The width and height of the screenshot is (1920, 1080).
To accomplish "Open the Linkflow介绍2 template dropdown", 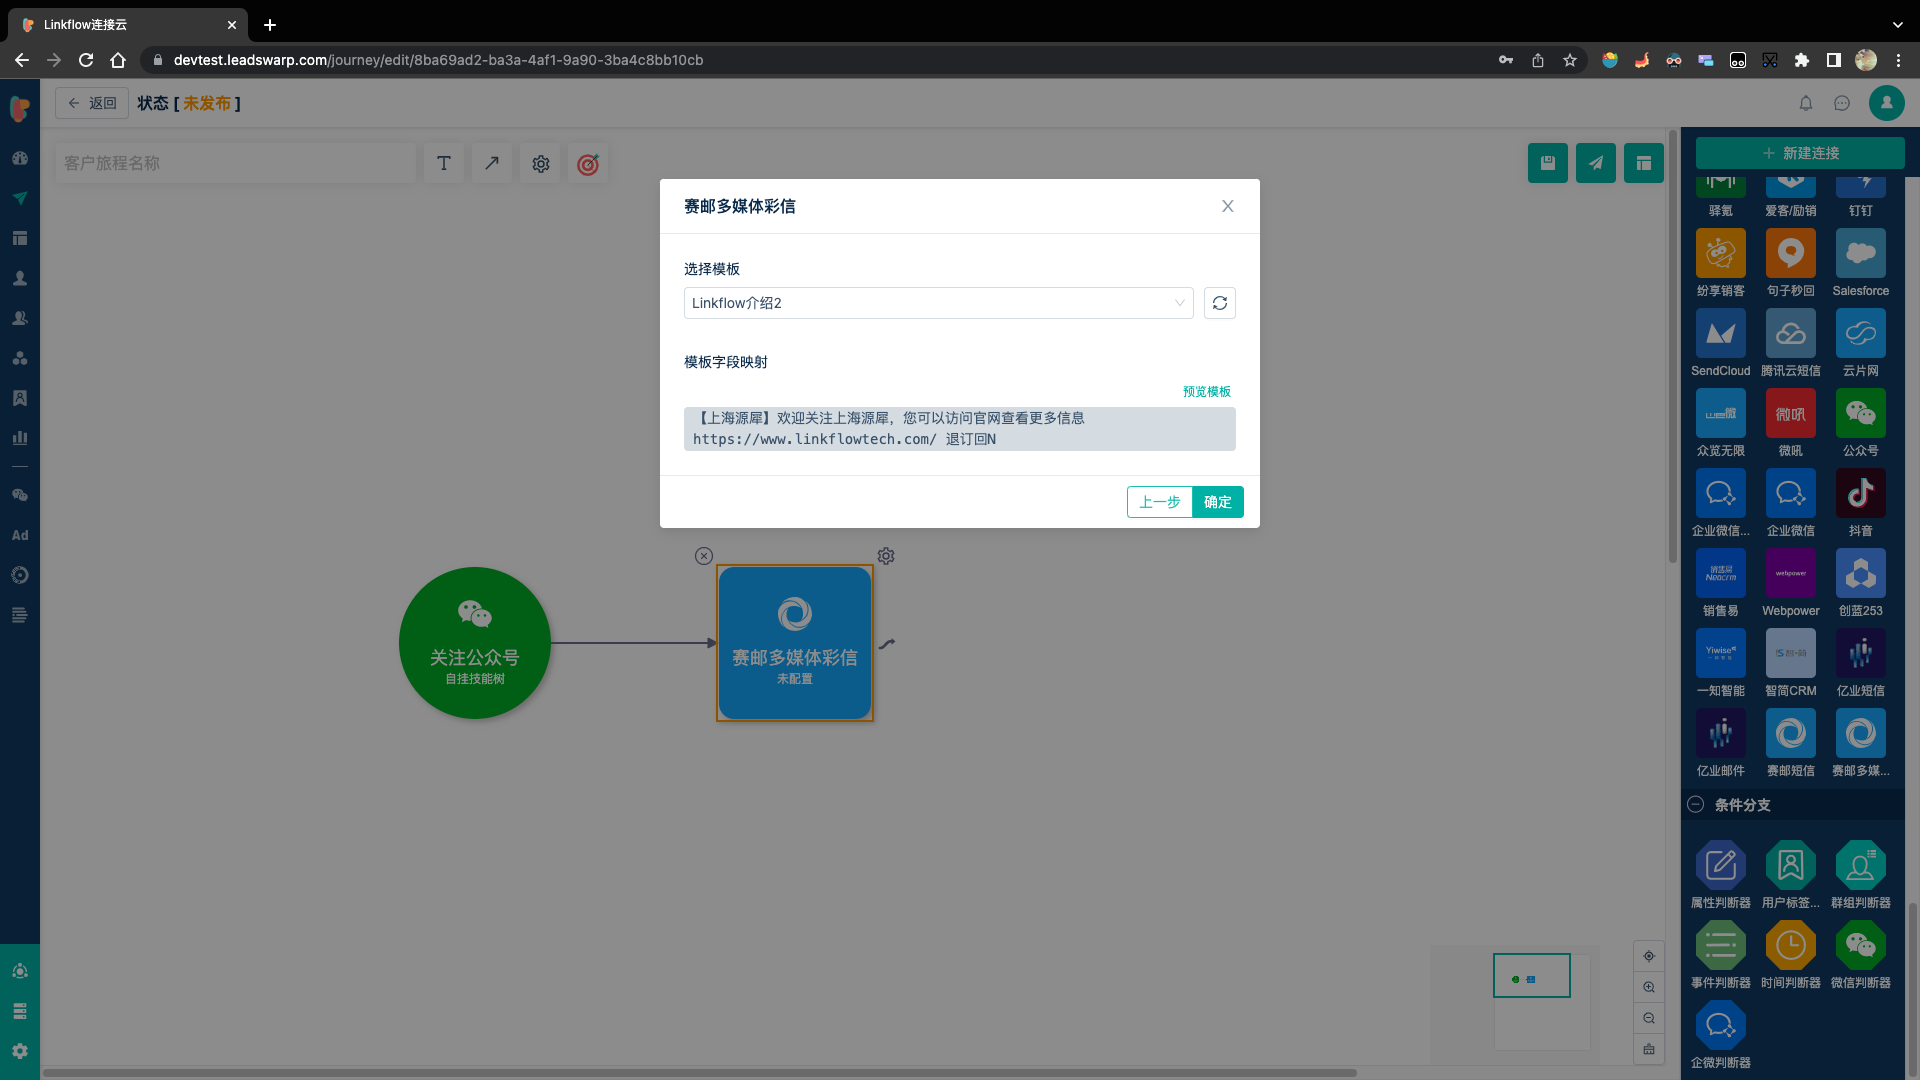I will click(x=938, y=303).
